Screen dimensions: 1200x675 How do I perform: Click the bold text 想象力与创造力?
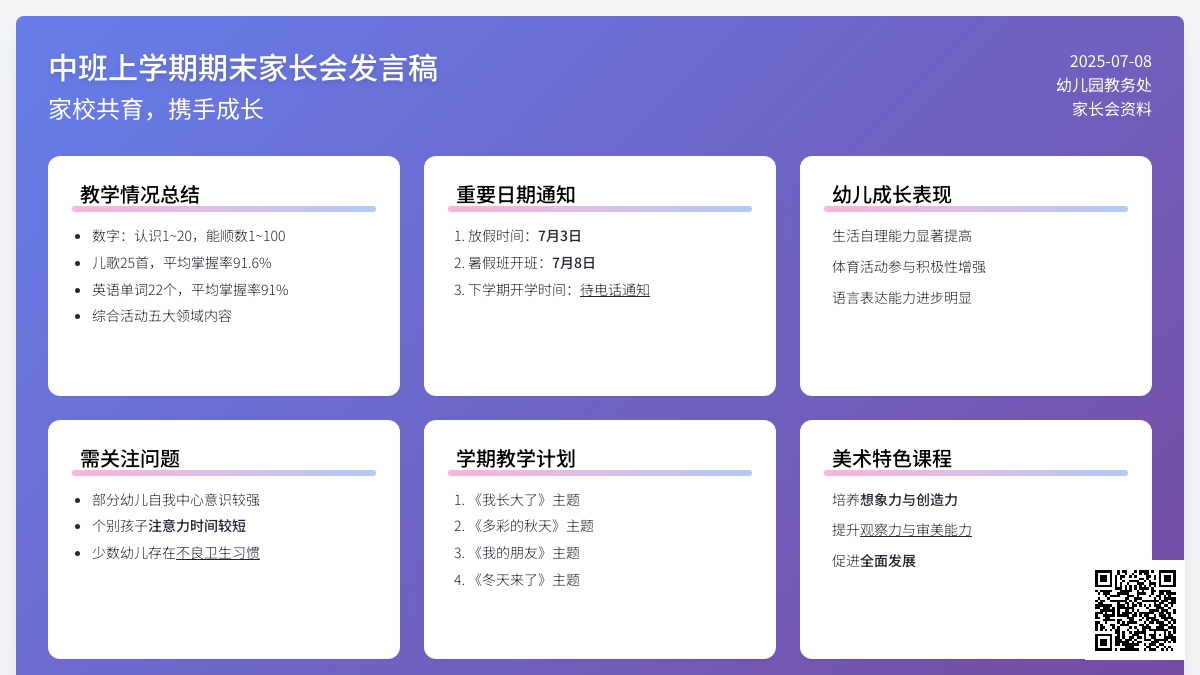[909, 500]
